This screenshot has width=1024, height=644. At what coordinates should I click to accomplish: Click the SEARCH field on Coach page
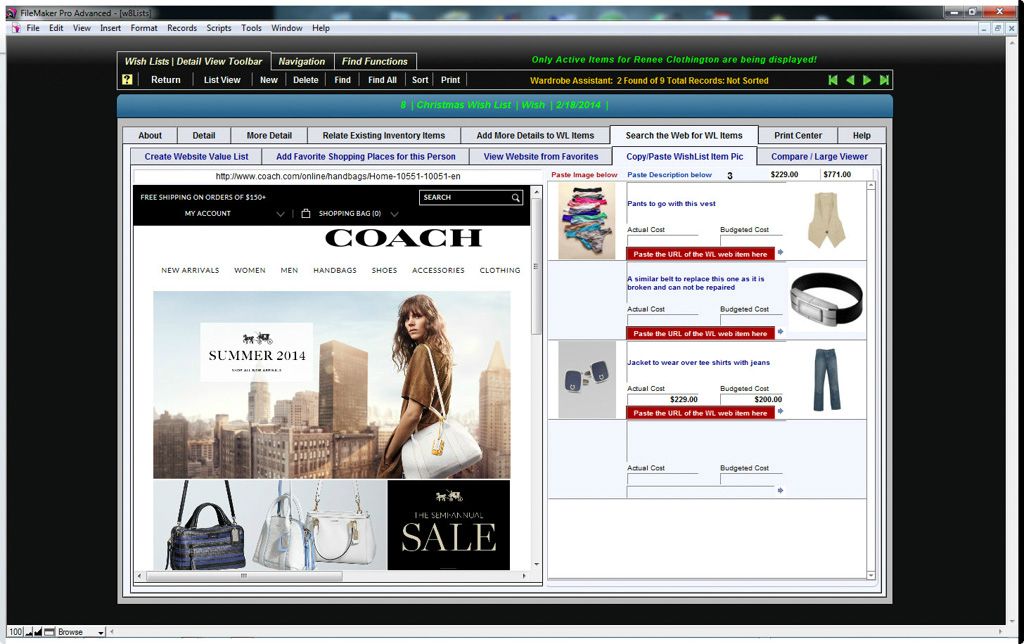470,197
